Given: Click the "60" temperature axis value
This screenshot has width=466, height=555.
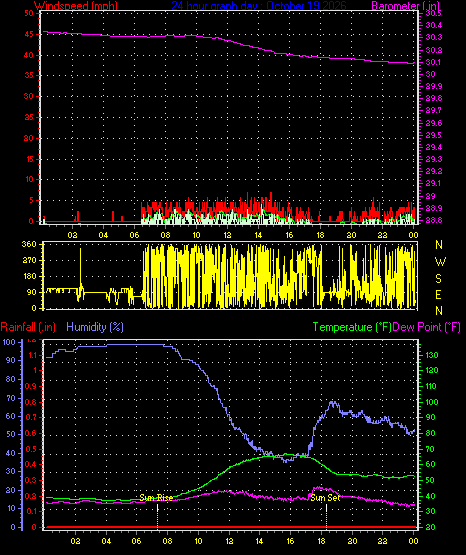Looking at the screenshot, I should [430, 464].
